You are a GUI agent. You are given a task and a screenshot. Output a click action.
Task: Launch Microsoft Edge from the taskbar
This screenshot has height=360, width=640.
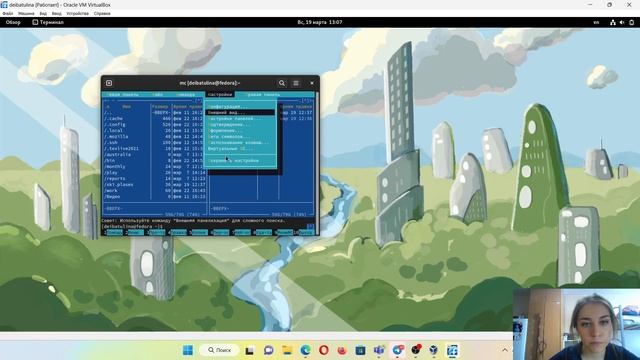point(305,350)
